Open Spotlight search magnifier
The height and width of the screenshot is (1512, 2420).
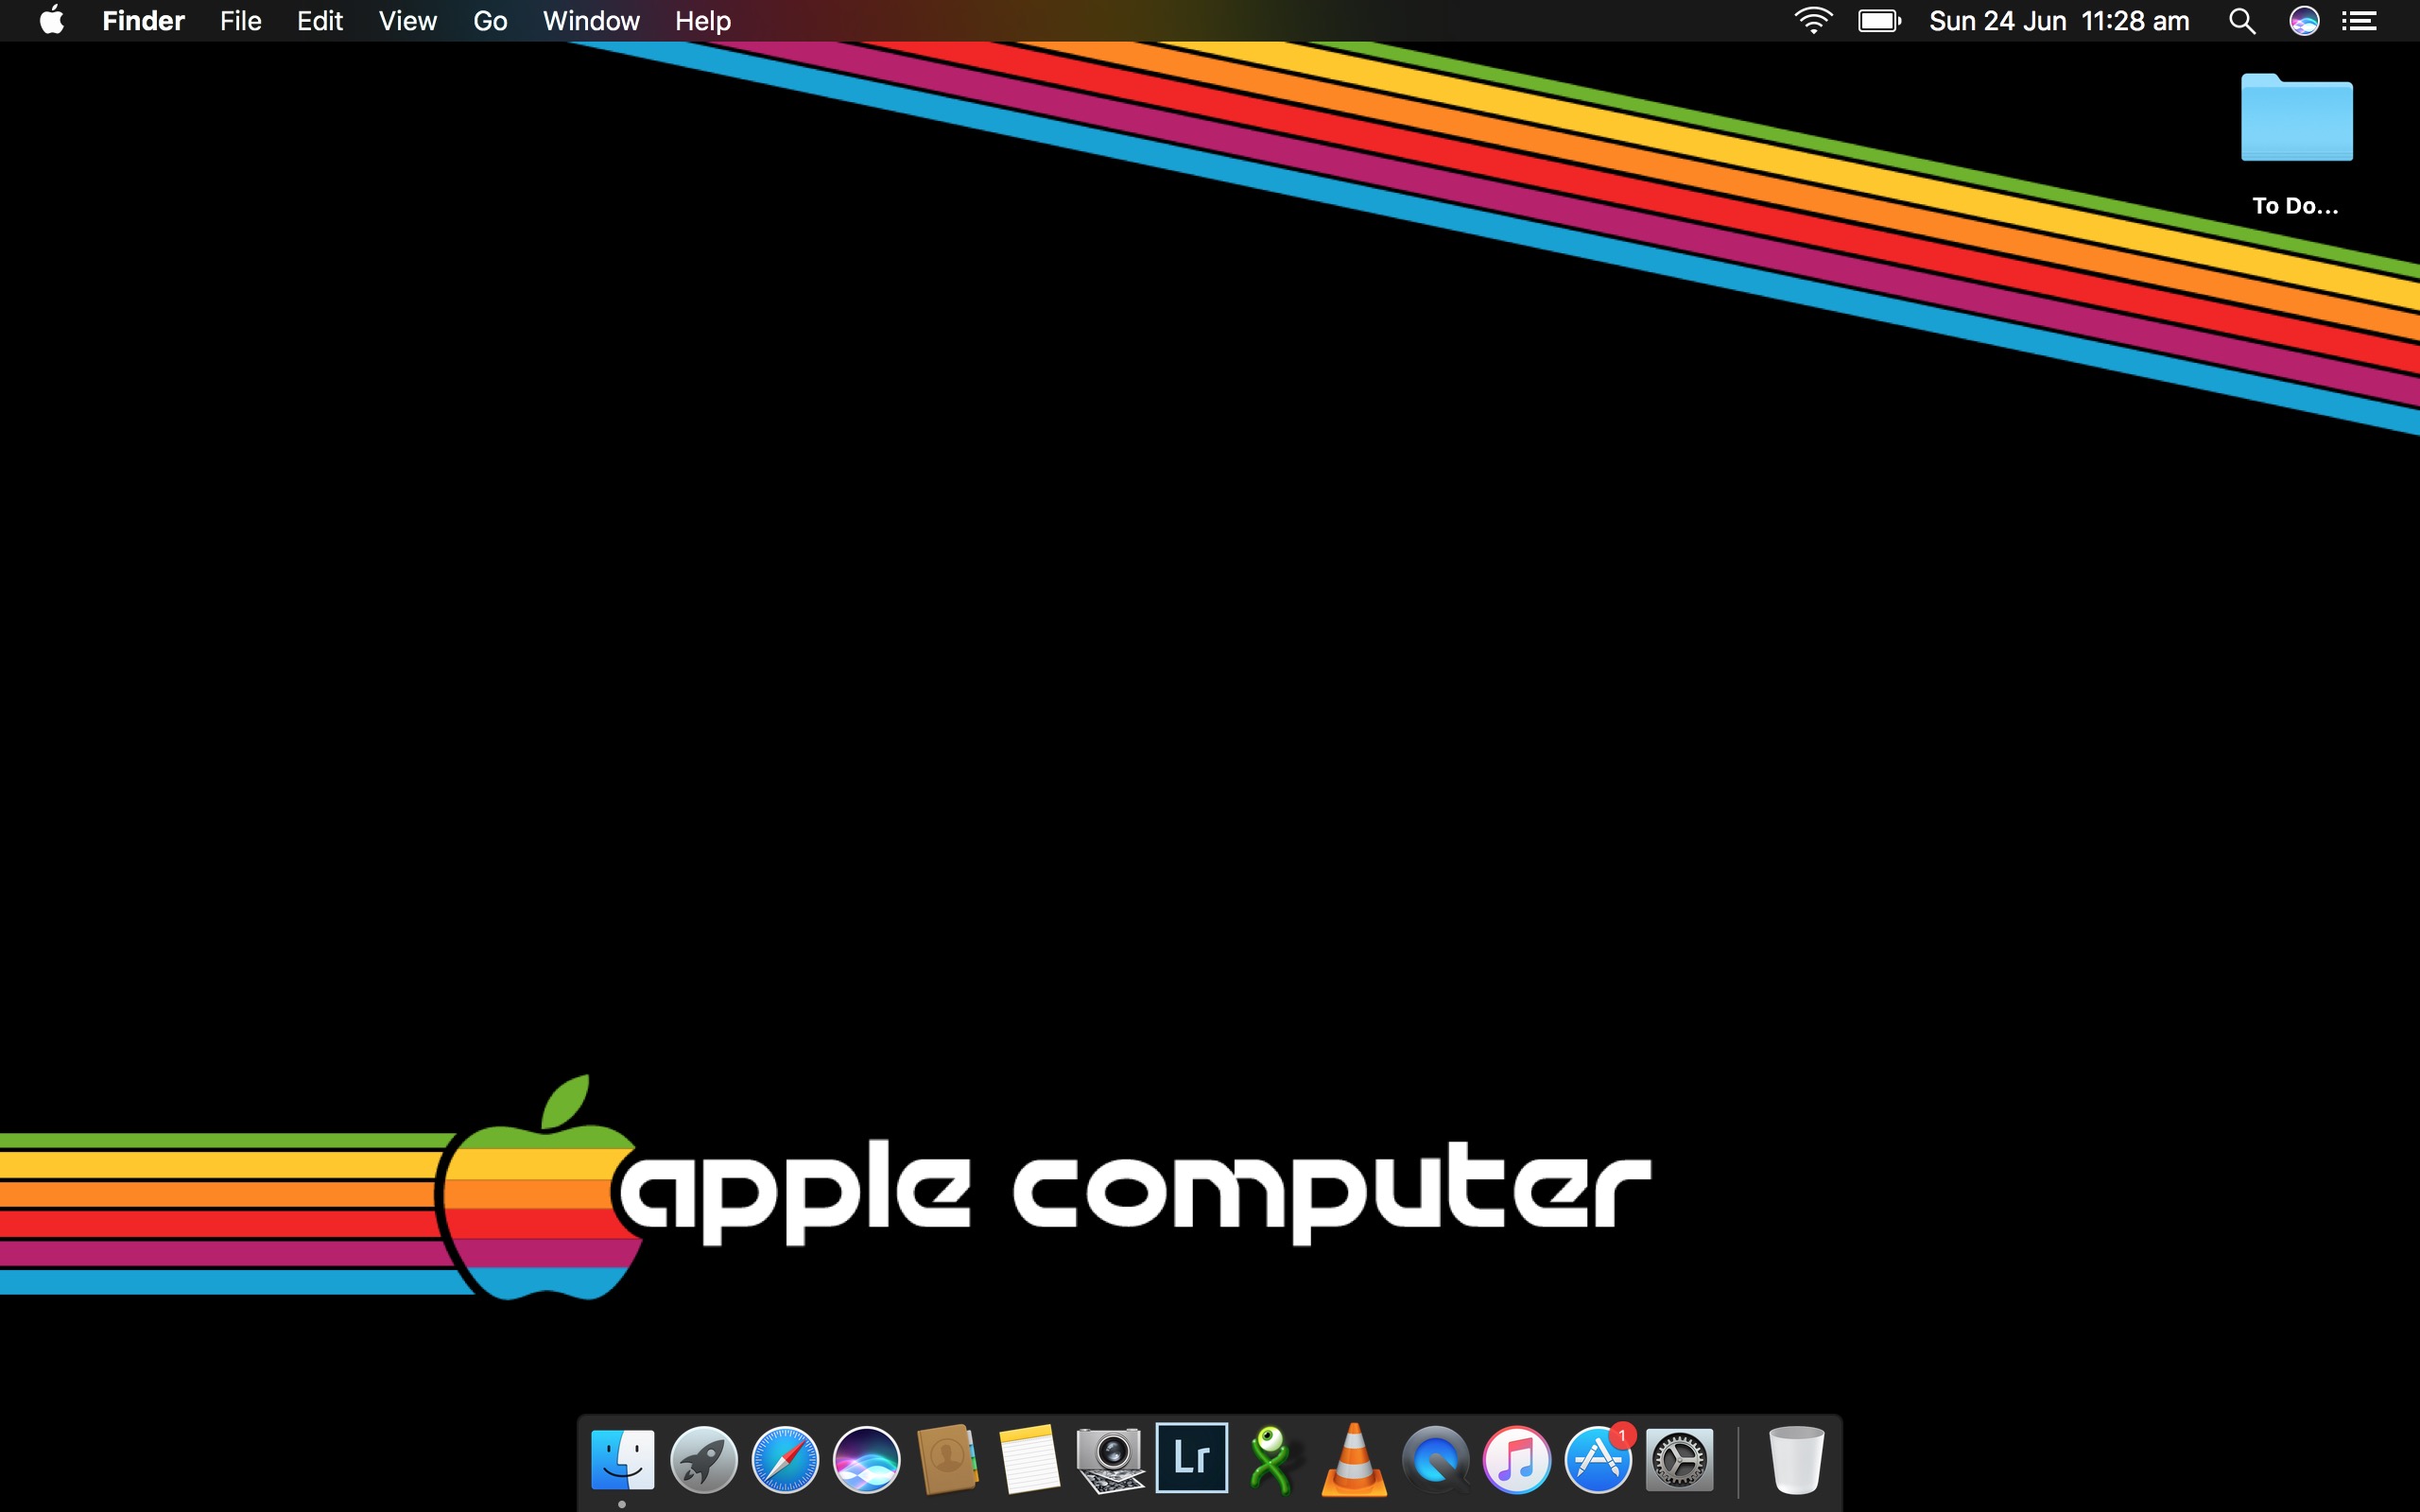coord(2241,21)
